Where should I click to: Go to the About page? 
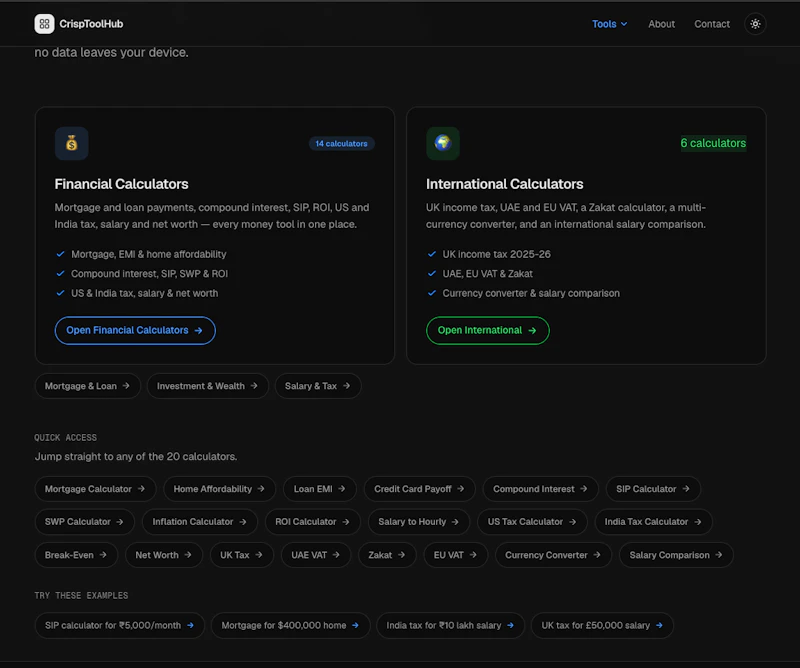click(661, 24)
